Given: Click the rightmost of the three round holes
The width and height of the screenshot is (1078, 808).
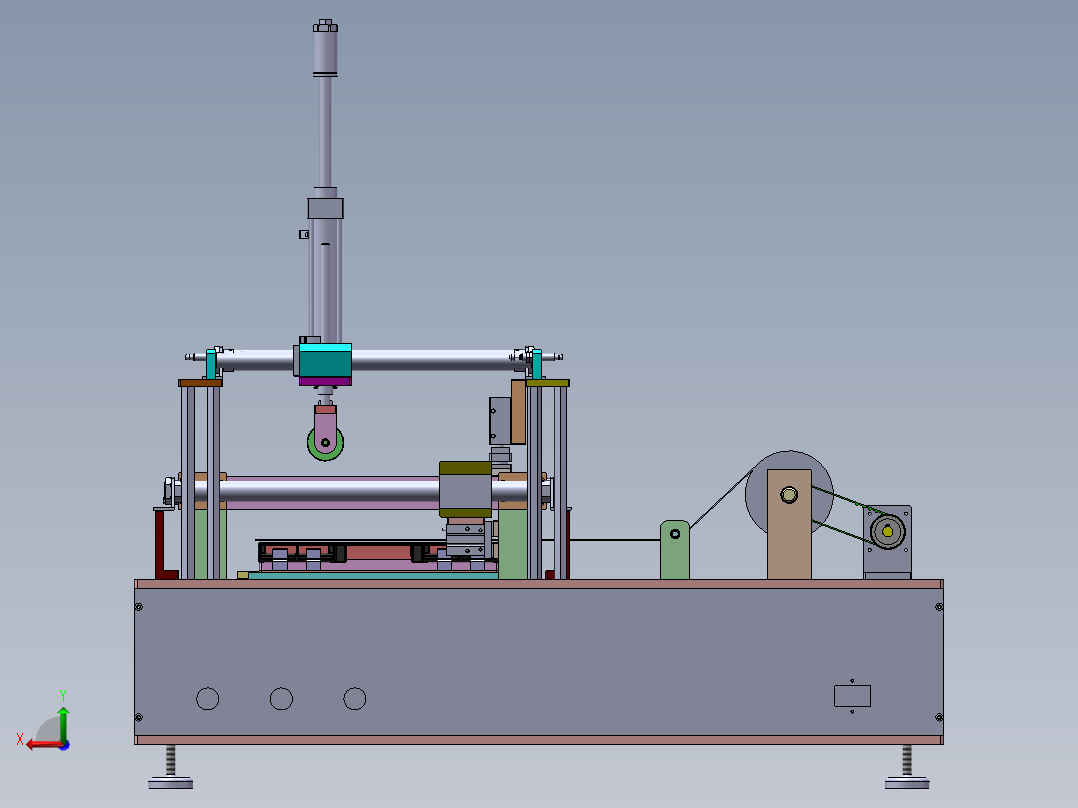Looking at the screenshot, I should [355, 699].
